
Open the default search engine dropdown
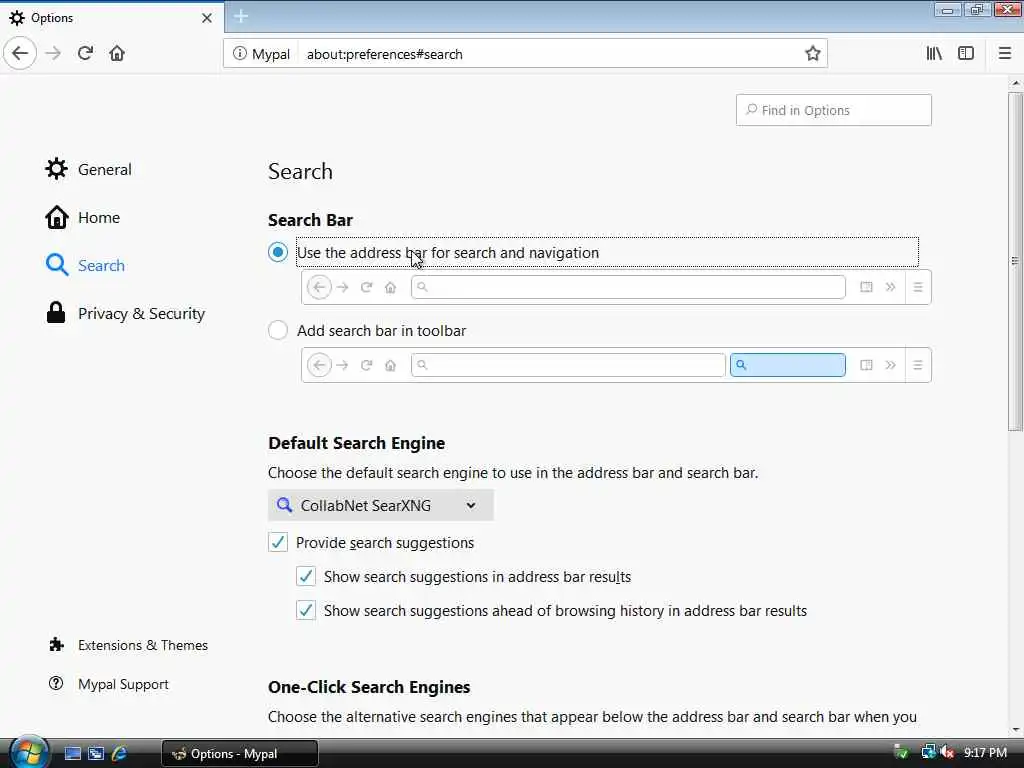[381, 505]
